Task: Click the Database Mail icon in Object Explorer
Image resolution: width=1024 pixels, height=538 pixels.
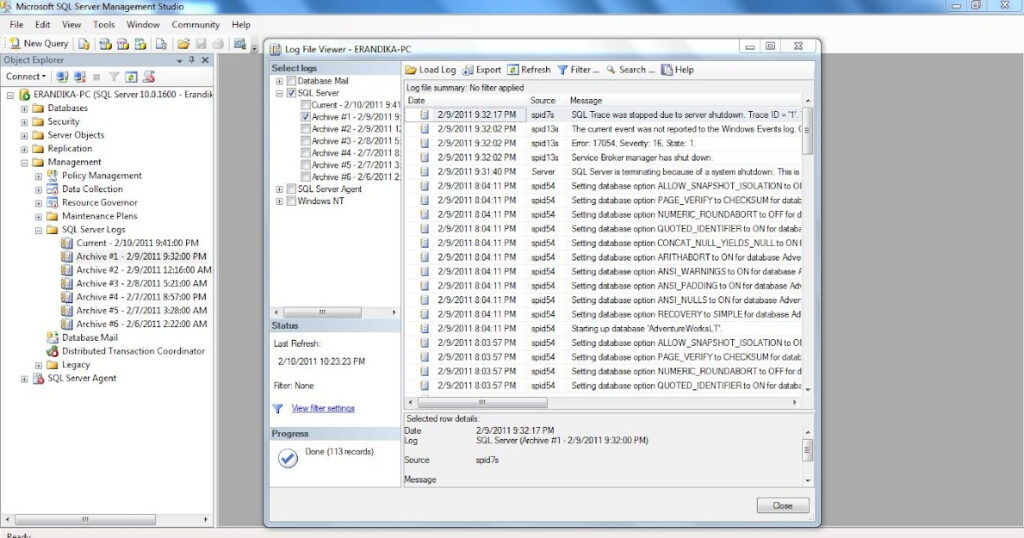Action: 52,338
